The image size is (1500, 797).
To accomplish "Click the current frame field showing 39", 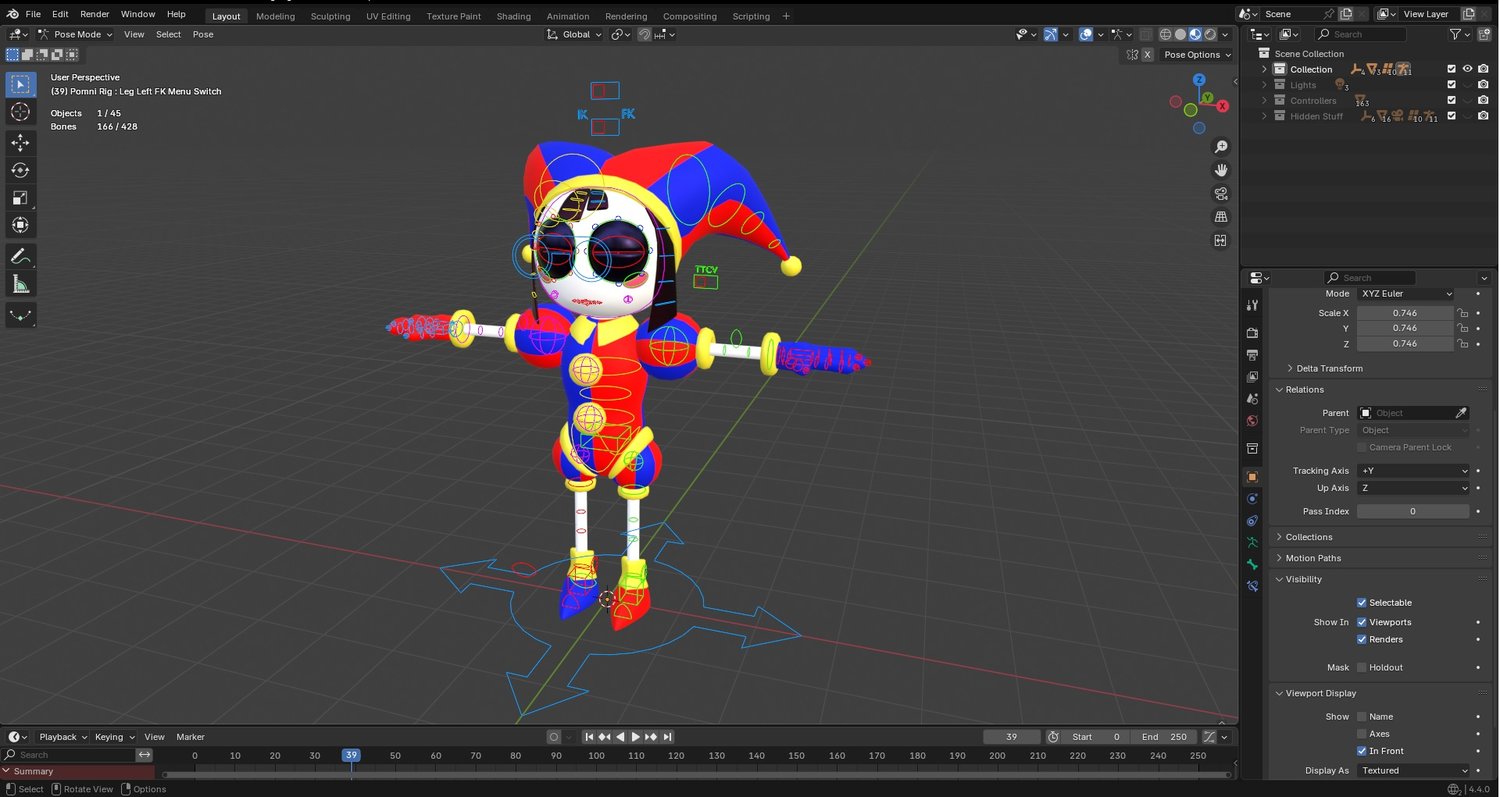I will coord(1011,737).
